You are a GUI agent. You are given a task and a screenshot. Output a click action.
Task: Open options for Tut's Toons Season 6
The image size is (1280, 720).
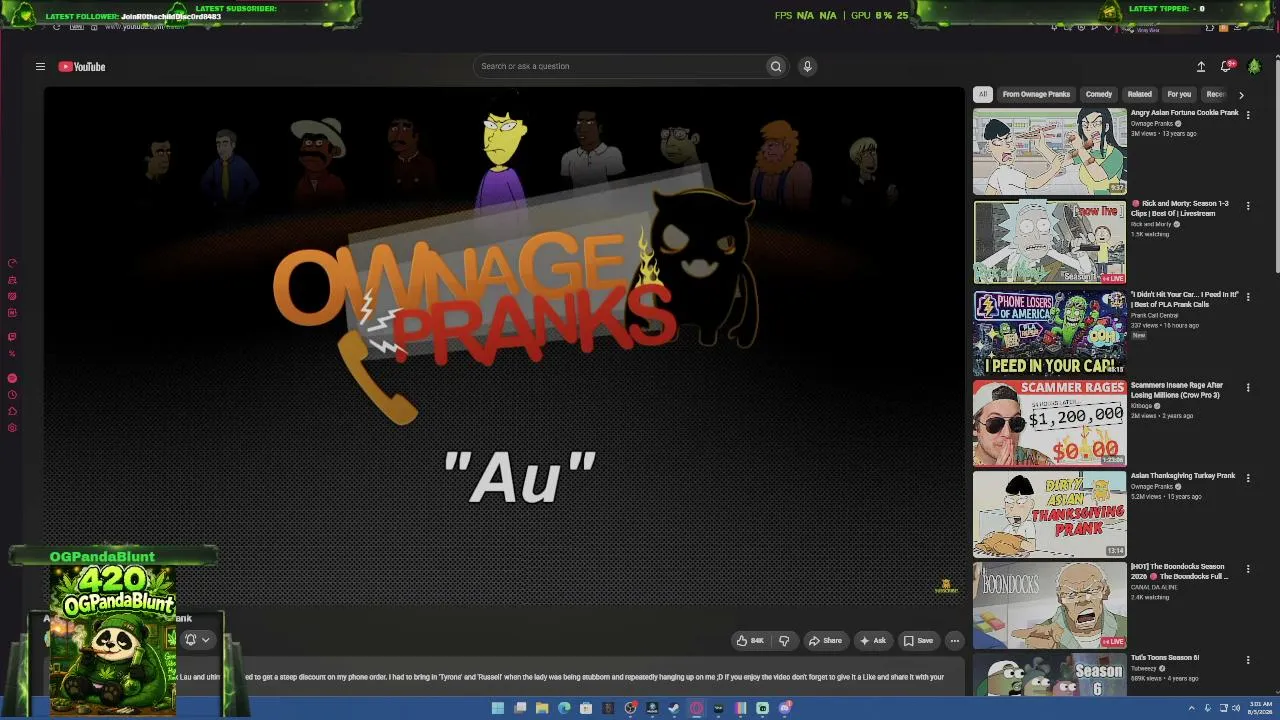(x=1248, y=660)
